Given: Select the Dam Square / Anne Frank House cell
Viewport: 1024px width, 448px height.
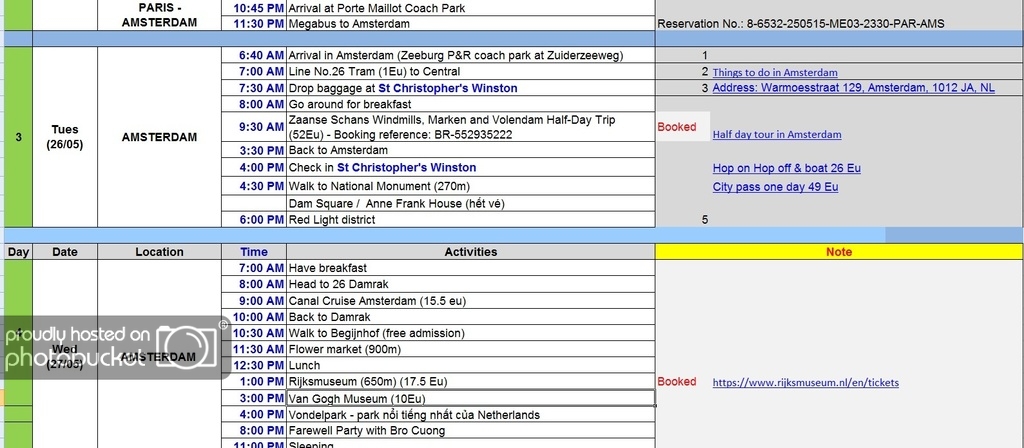Looking at the screenshot, I should click(470, 204).
